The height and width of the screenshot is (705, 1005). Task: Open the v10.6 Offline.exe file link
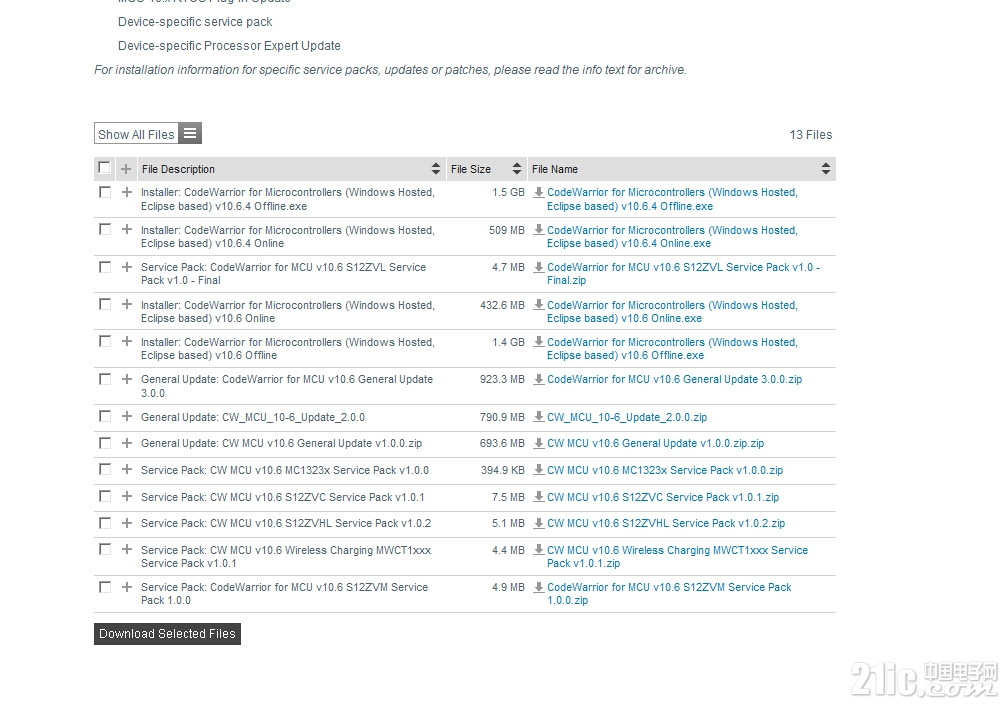672,349
